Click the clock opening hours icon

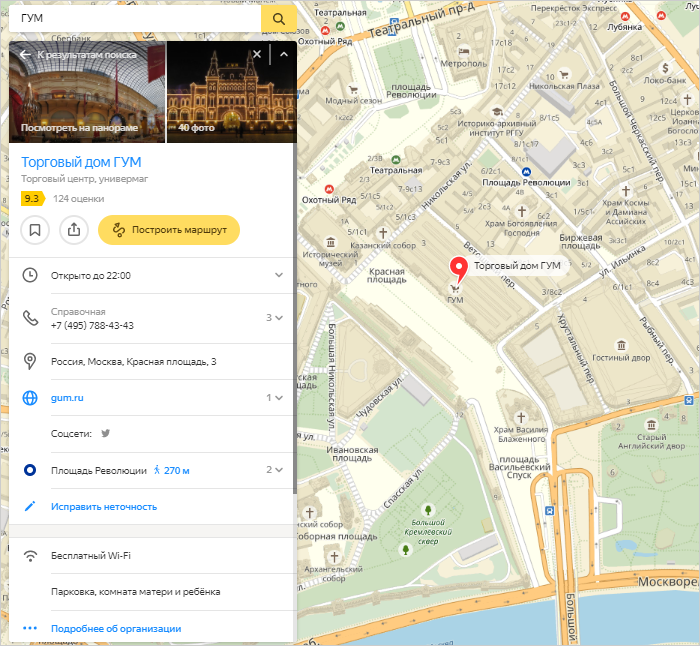click(x=30, y=275)
